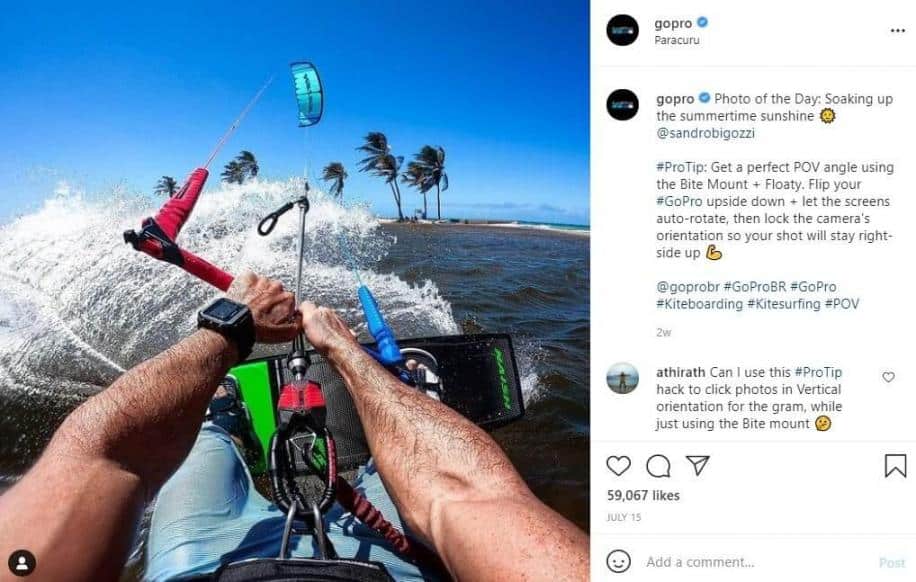The height and width of the screenshot is (582, 916).
Task: Open athirath's profile picture
Action: coord(623,378)
